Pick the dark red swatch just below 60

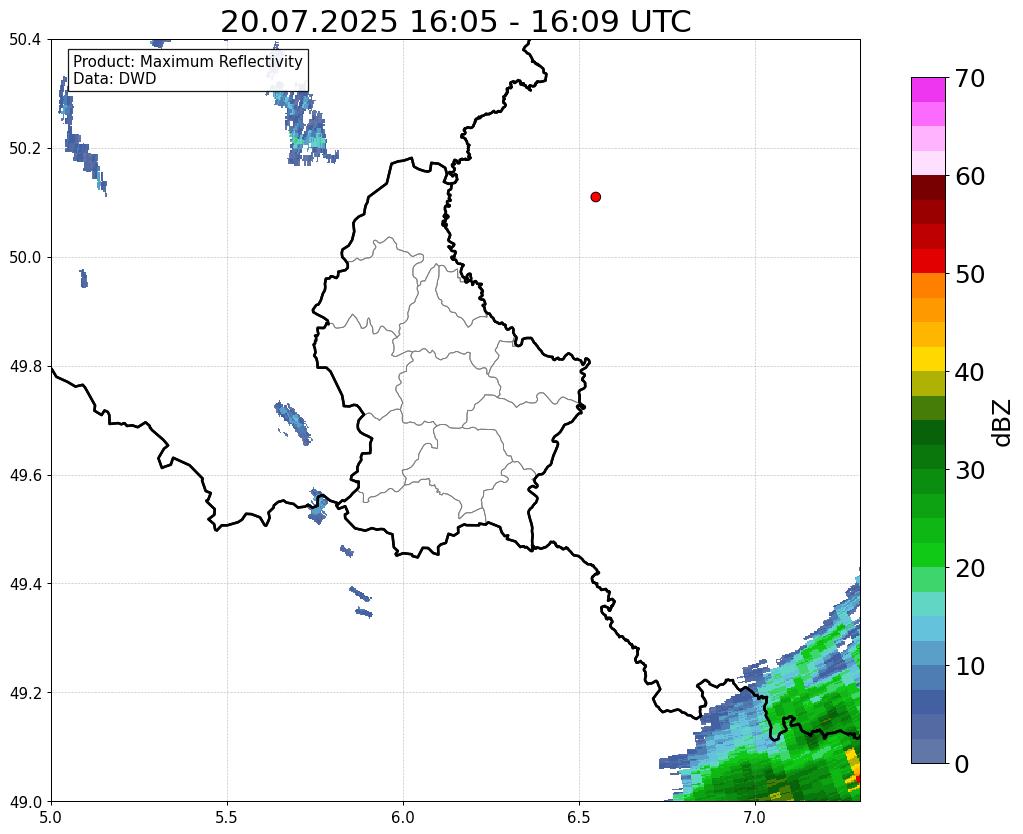pos(928,187)
